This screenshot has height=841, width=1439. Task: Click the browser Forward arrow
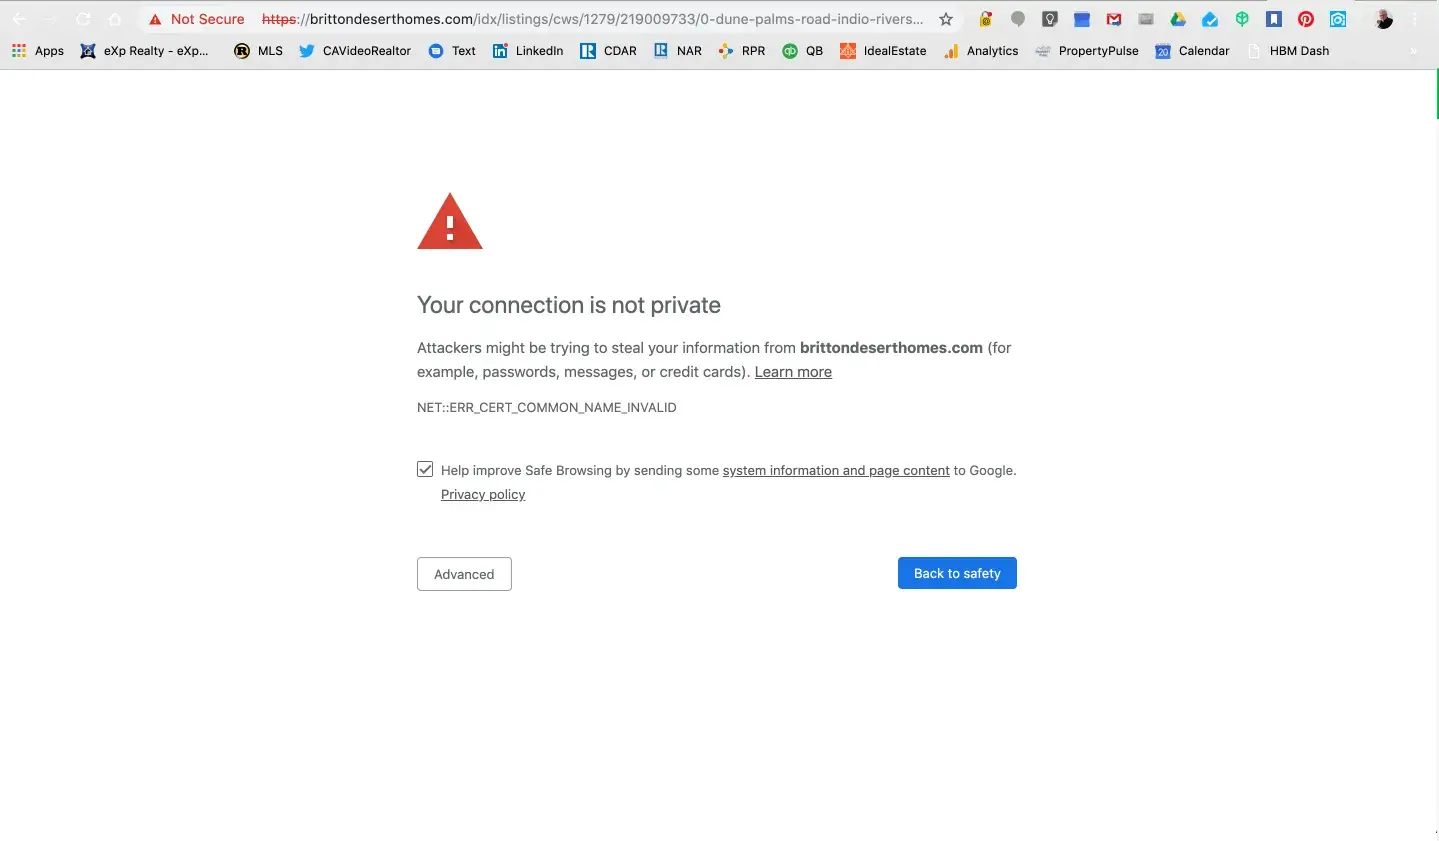click(x=51, y=19)
